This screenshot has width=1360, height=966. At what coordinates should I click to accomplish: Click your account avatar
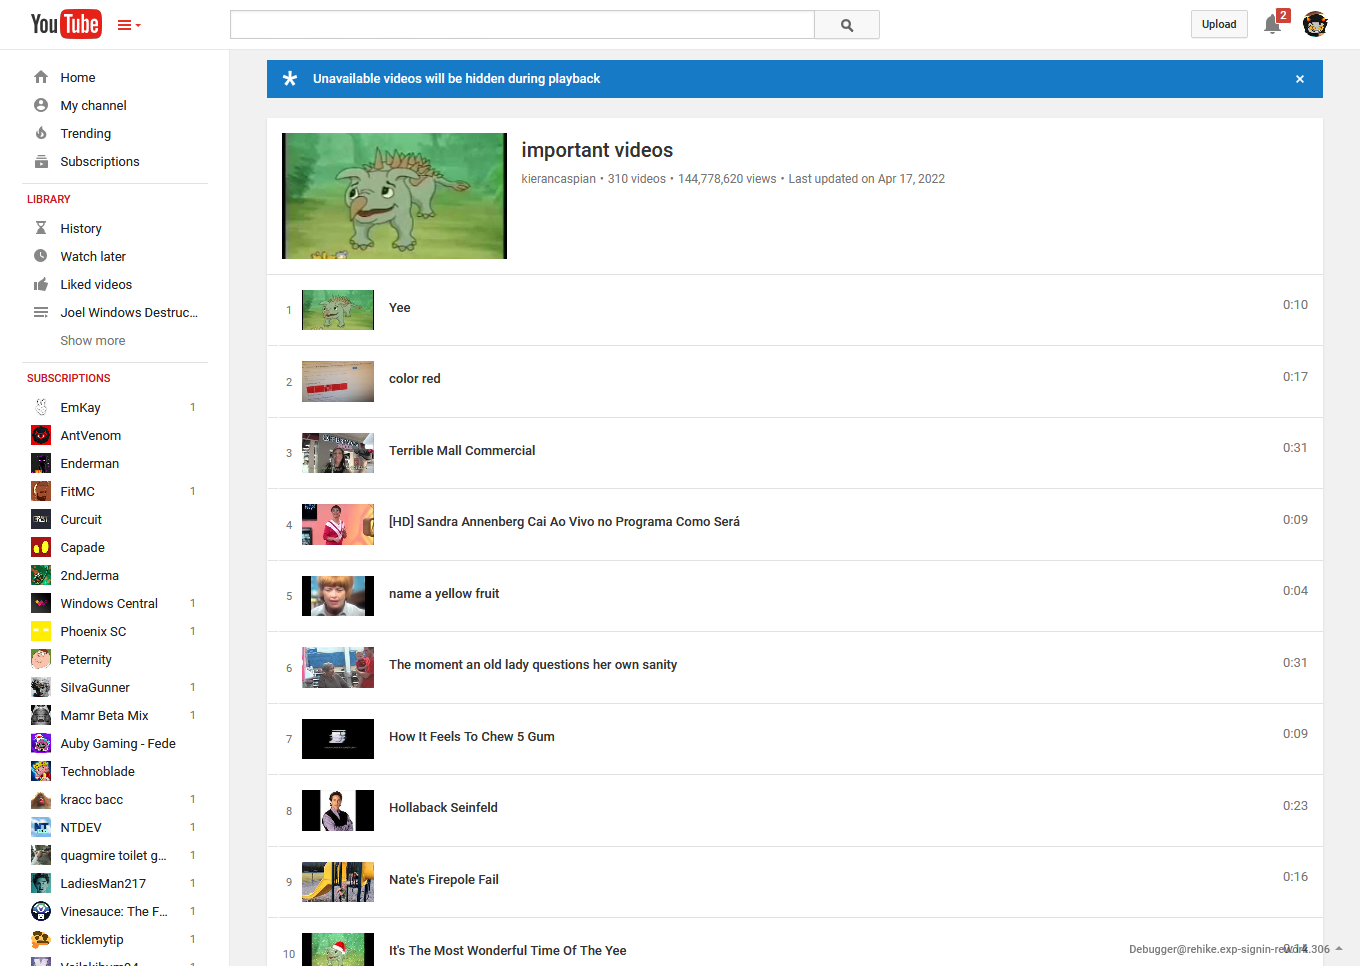click(x=1315, y=24)
